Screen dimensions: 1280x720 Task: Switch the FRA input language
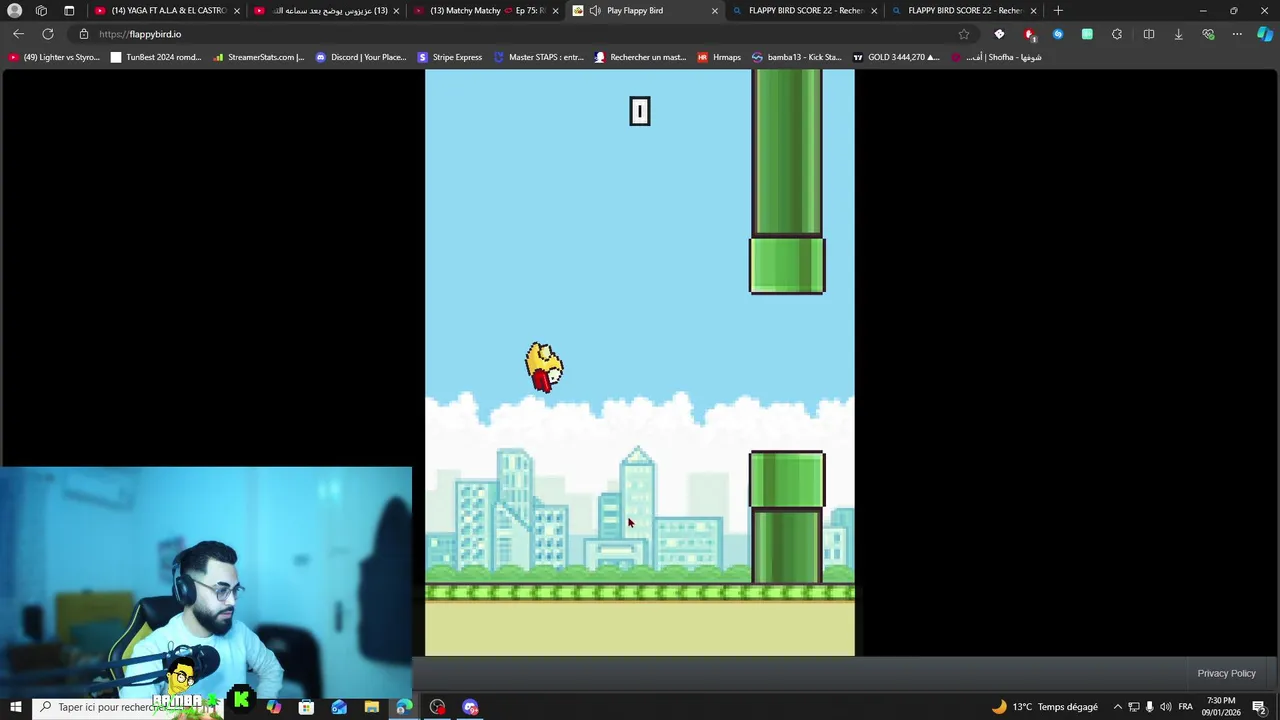(1185, 707)
